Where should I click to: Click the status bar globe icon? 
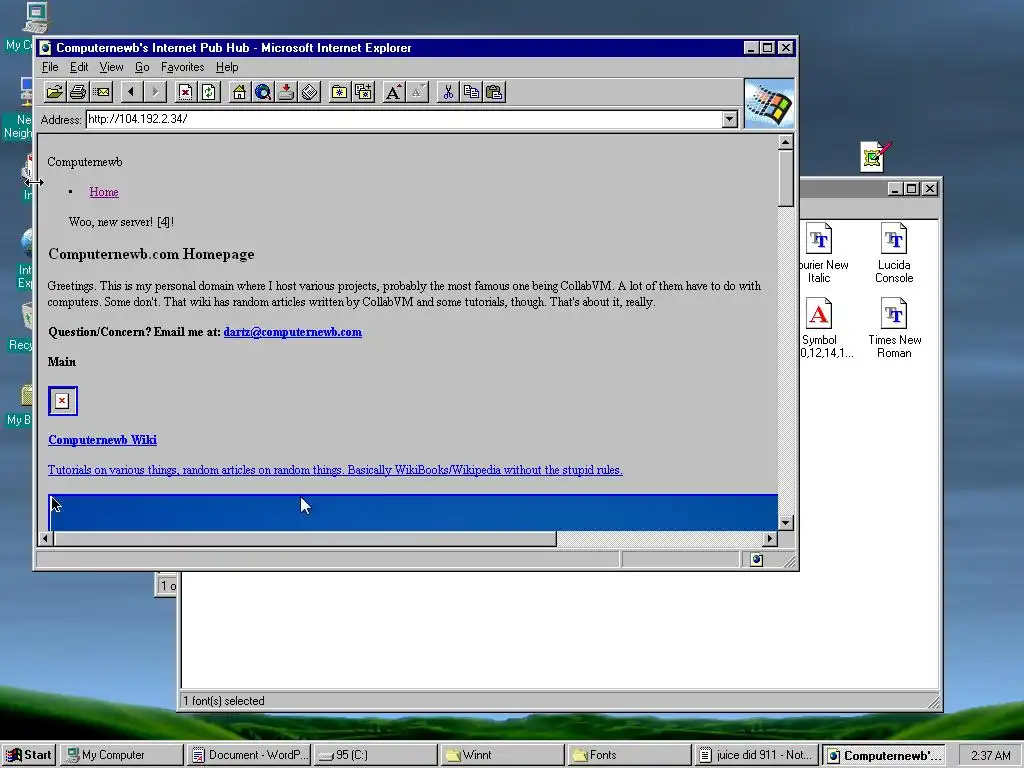pos(756,560)
